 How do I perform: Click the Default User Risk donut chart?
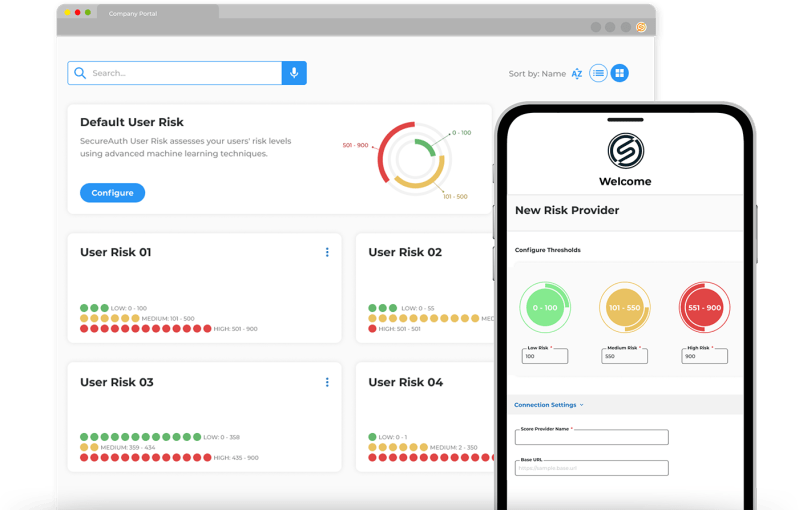point(414,158)
